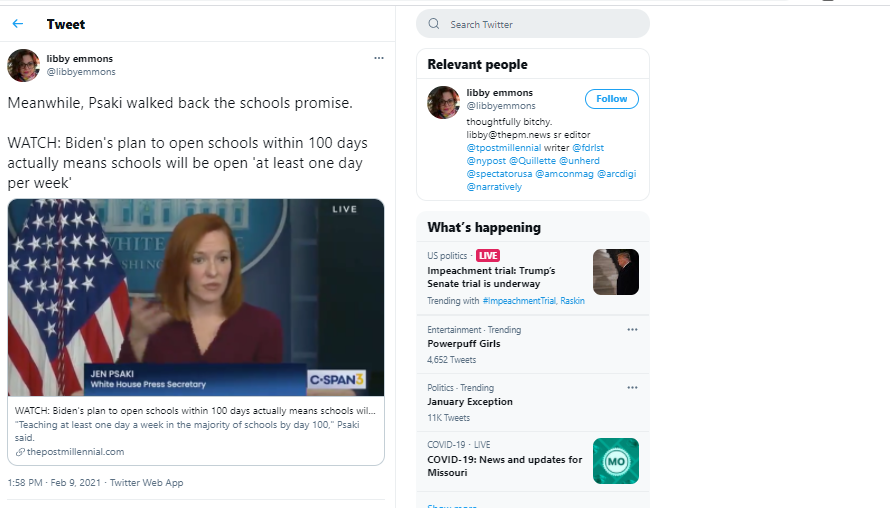Follow libby emmons
The height and width of the screenshot is (508, 890).
coord(611,99)
